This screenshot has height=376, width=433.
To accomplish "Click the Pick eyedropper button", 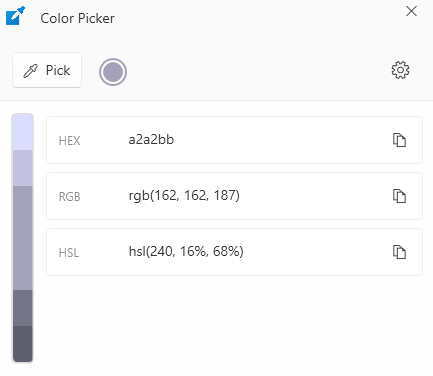I will tap(47, 70).
